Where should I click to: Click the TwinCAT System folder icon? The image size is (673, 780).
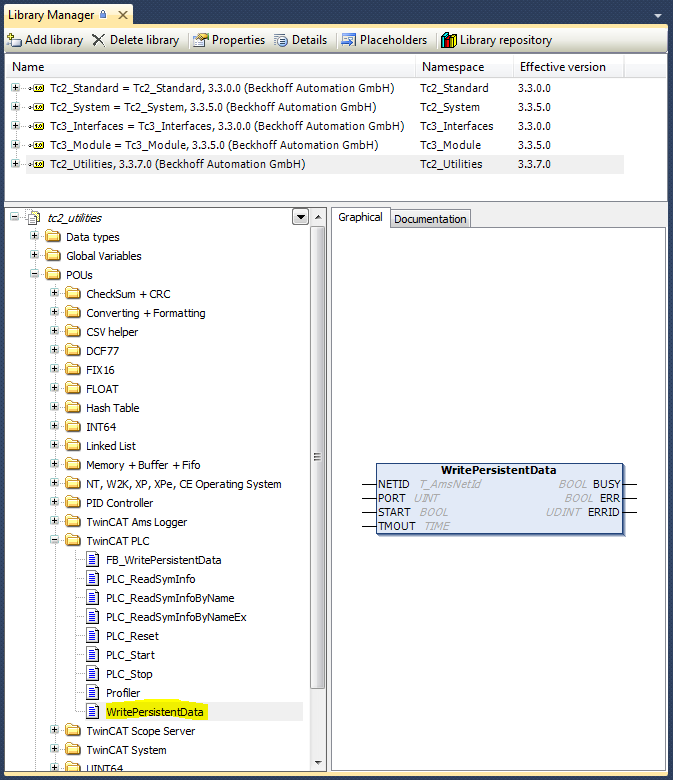tap(73, 749)
